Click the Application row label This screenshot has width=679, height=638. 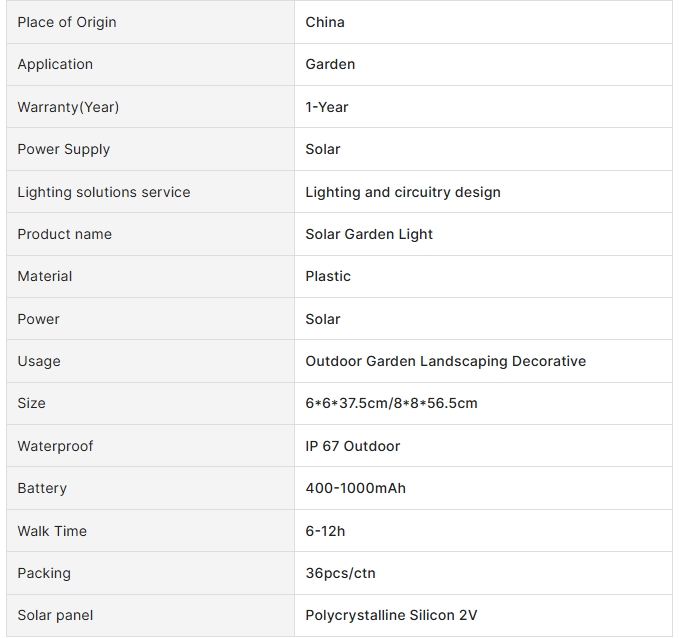coord(55,64)
